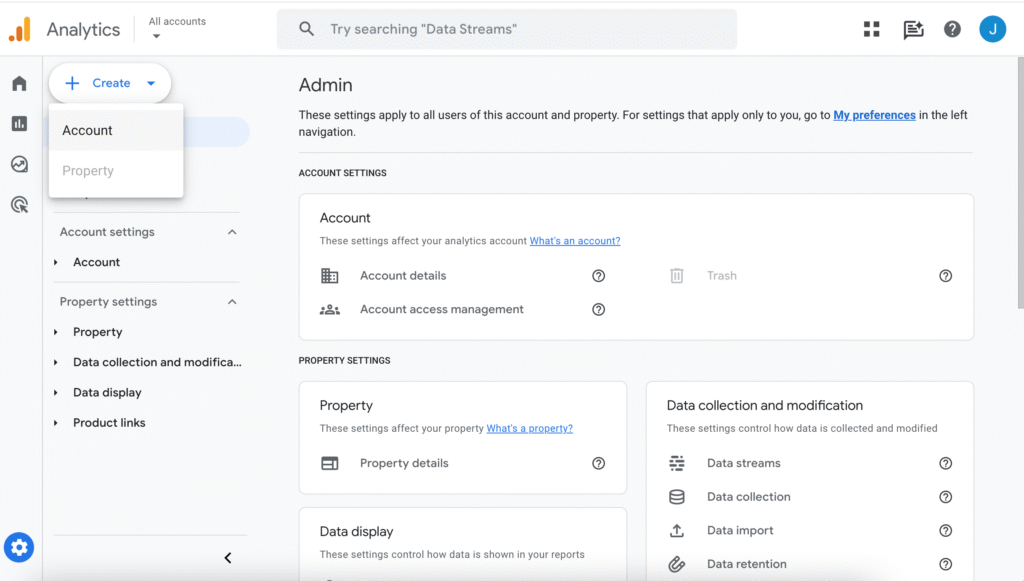Open help for Property details
Screen dimensions: 1024x581
click(598, 463)
